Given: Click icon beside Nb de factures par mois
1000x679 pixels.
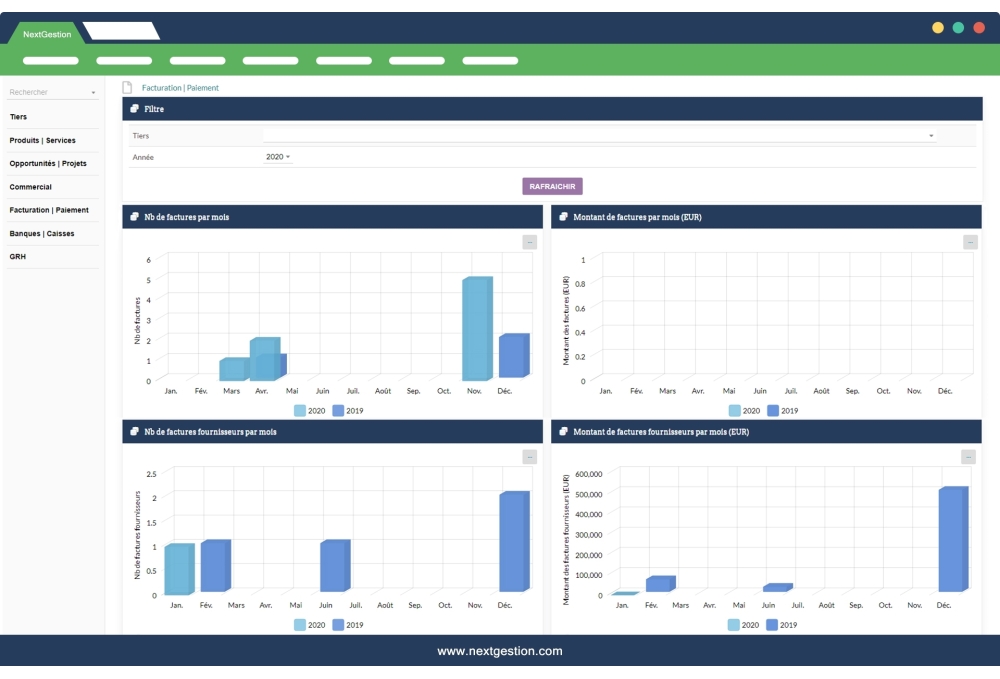Looking at the screenshot, I should tap(135, 217).
